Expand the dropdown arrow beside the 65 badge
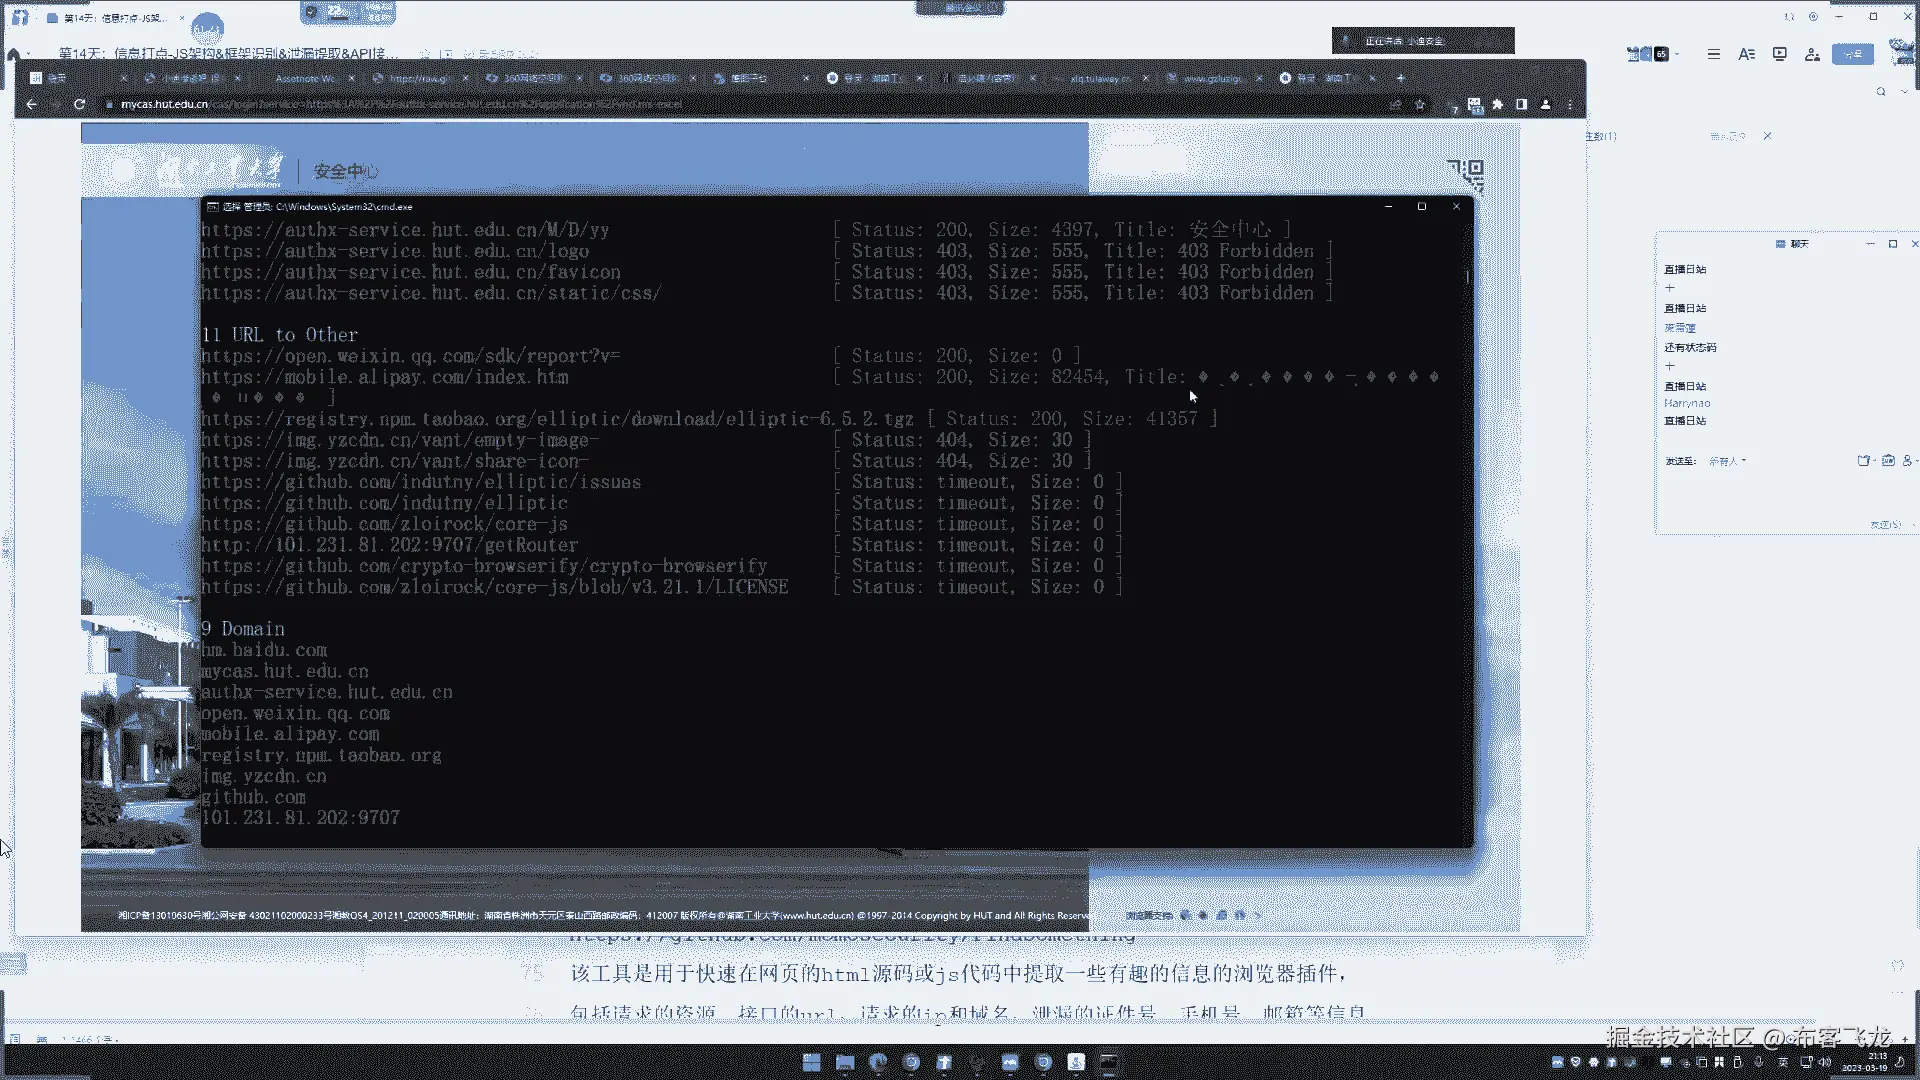The width and height of the screenshot is (1920, 1080). pyautogui.click(x=1677, y=54)
